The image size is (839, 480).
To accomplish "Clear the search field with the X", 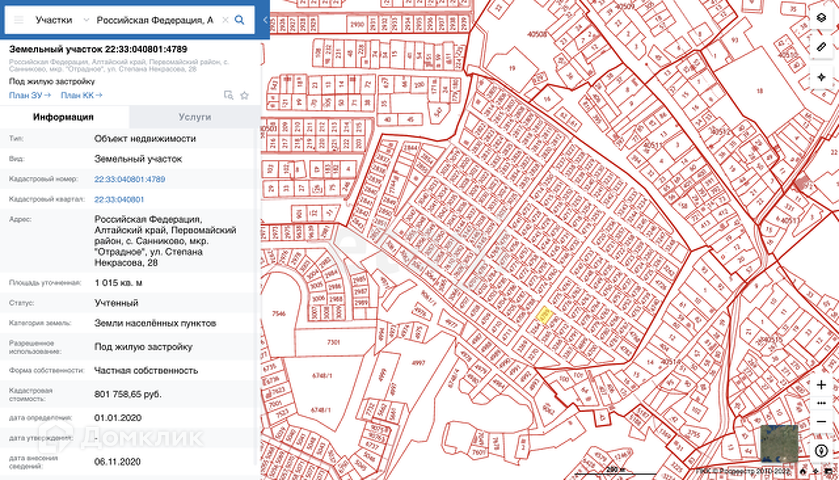I will pos(225,20).
